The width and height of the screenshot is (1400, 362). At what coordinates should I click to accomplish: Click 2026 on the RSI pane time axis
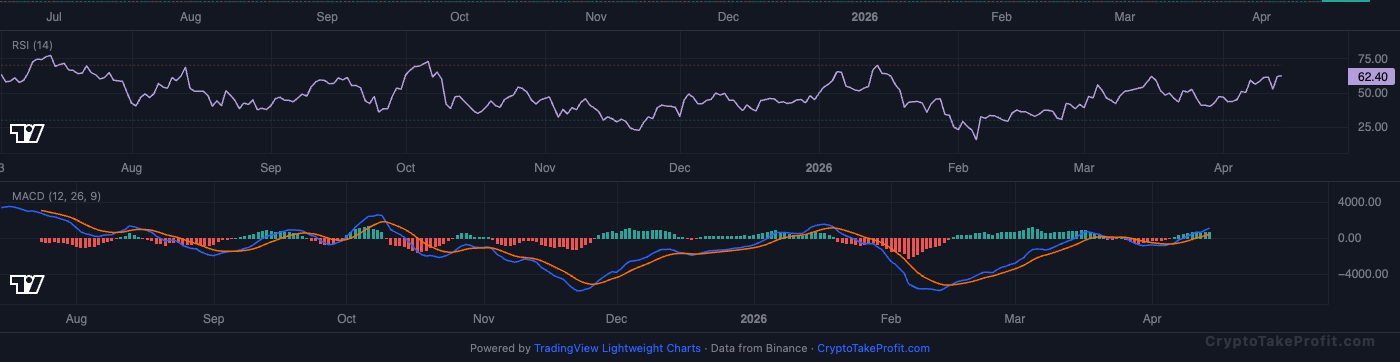click(x=819, y=169)
